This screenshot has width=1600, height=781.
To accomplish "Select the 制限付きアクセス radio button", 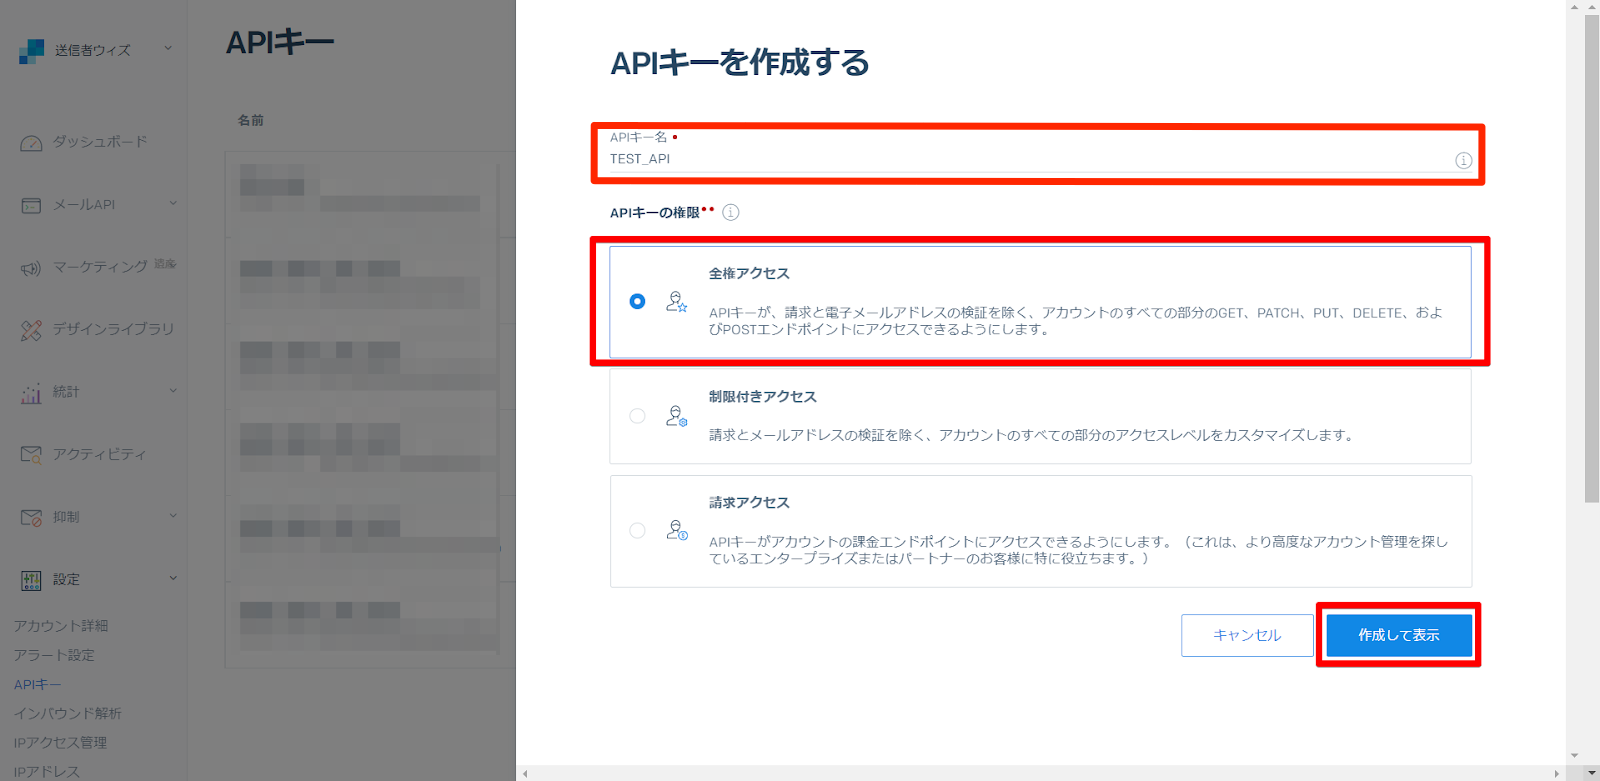I will click(x=637, y=416).
